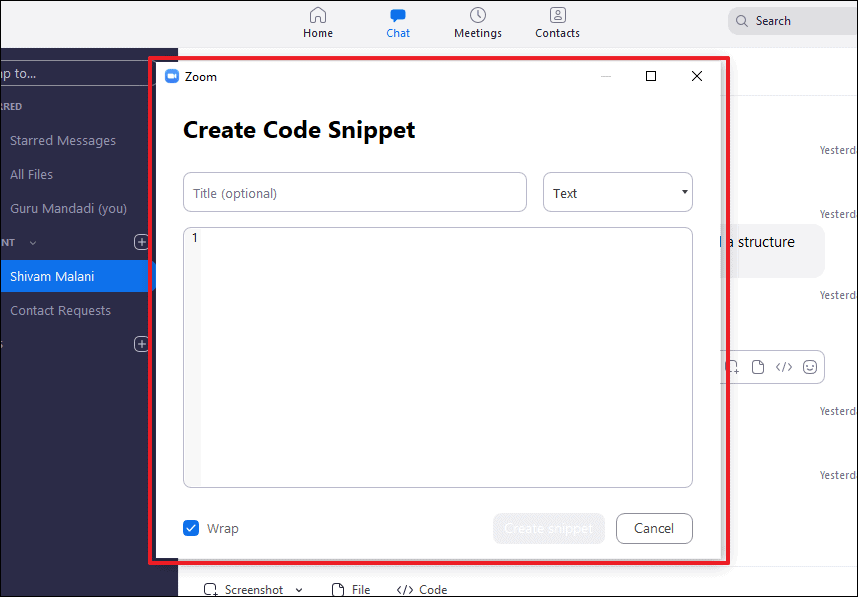
Task: Click the Screenshot button in chat toolbar
Action: [x=244, y=589]
